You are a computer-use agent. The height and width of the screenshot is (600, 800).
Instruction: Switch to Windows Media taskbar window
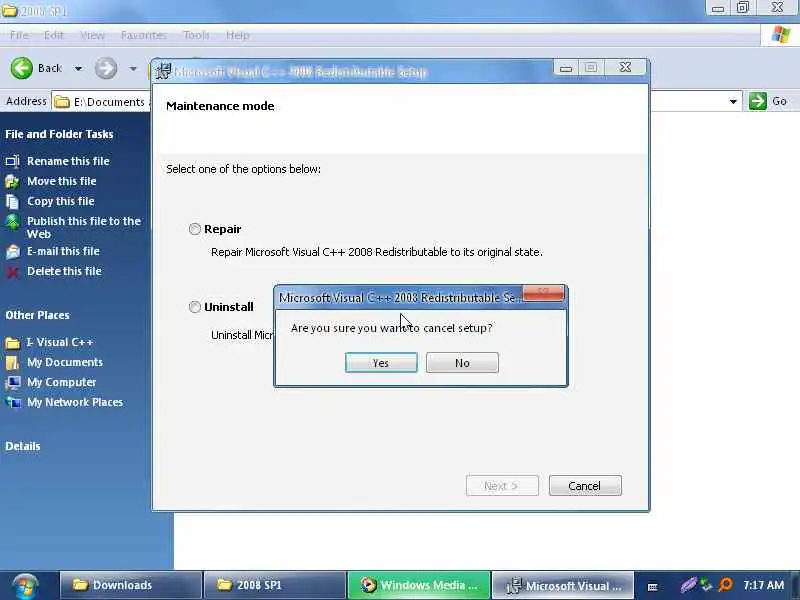coord(418,585)
